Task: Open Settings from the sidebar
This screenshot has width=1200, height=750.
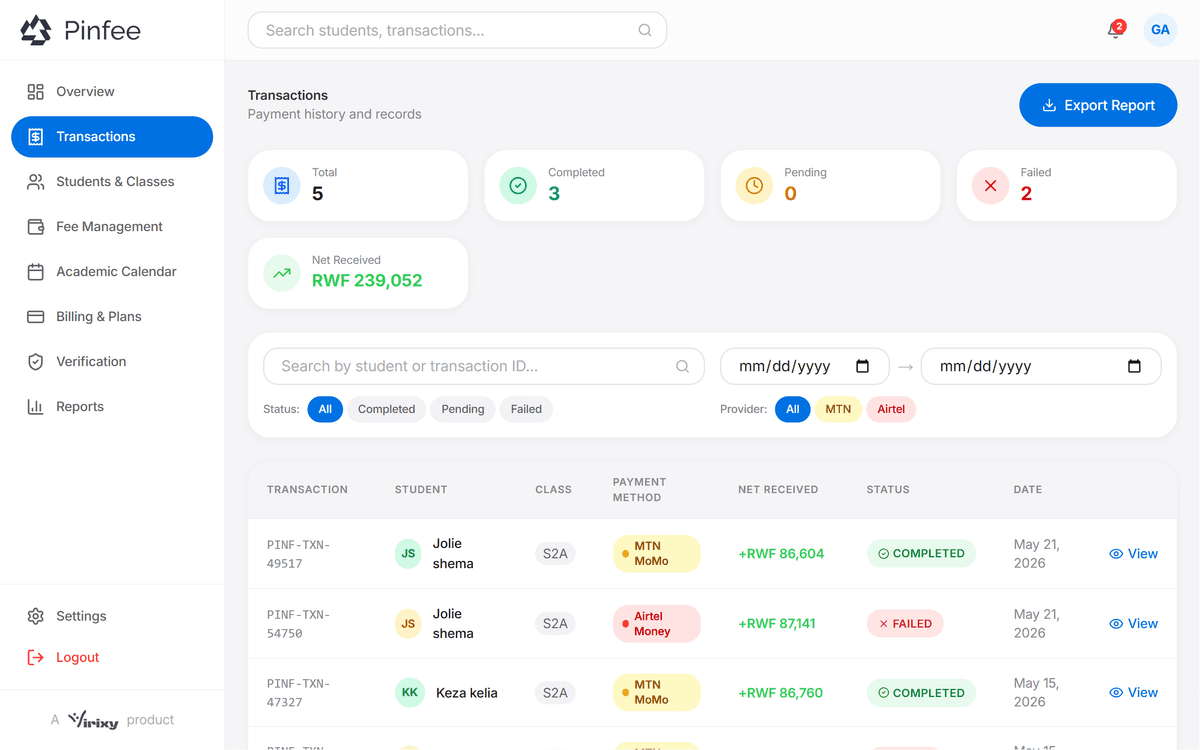Action: [x=112, y=616]
